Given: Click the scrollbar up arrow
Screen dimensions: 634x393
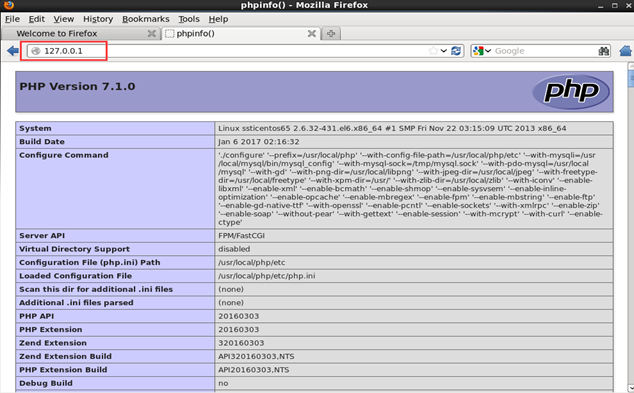Looking at the screenshot, I should click(631, 66).
